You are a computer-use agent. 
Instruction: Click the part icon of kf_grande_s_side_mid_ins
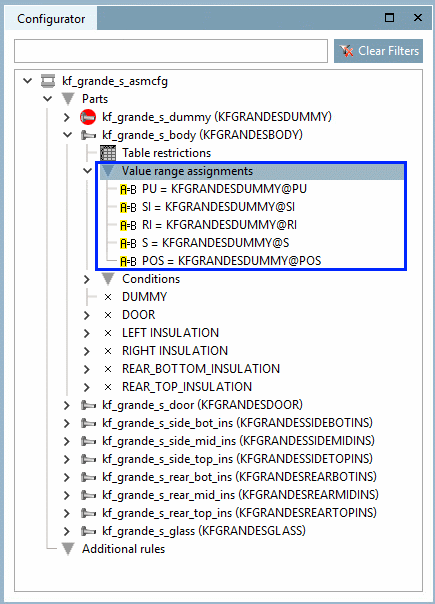[88, 441]
